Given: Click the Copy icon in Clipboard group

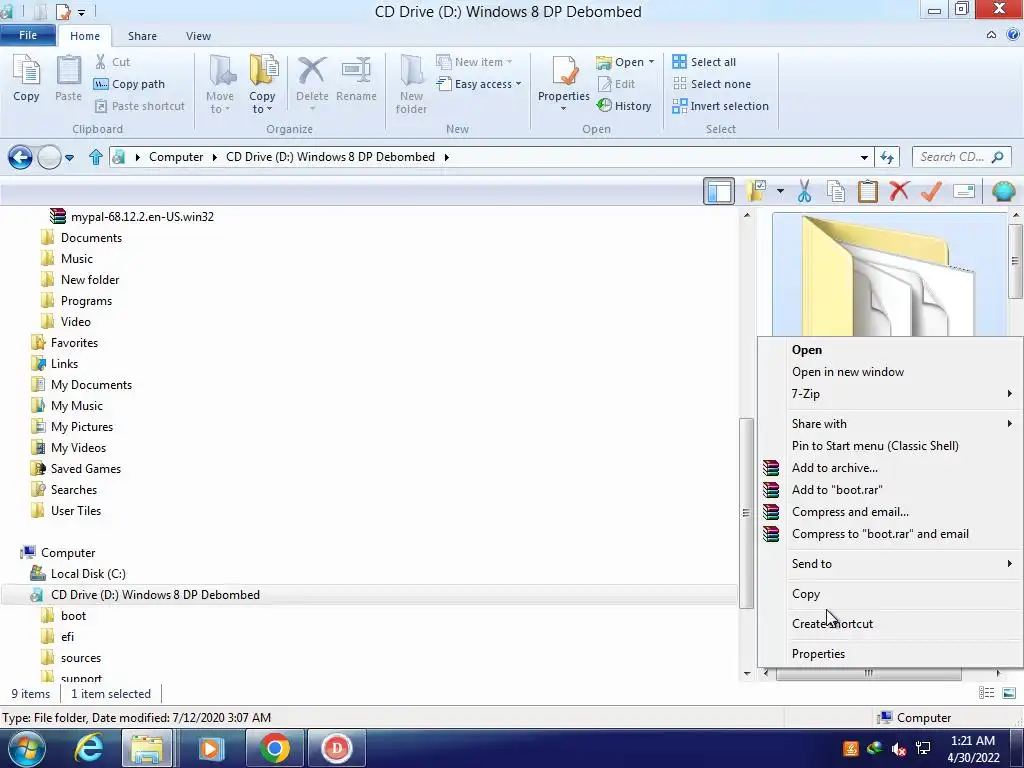Looking at the screenshot, I should coord(26,78).
